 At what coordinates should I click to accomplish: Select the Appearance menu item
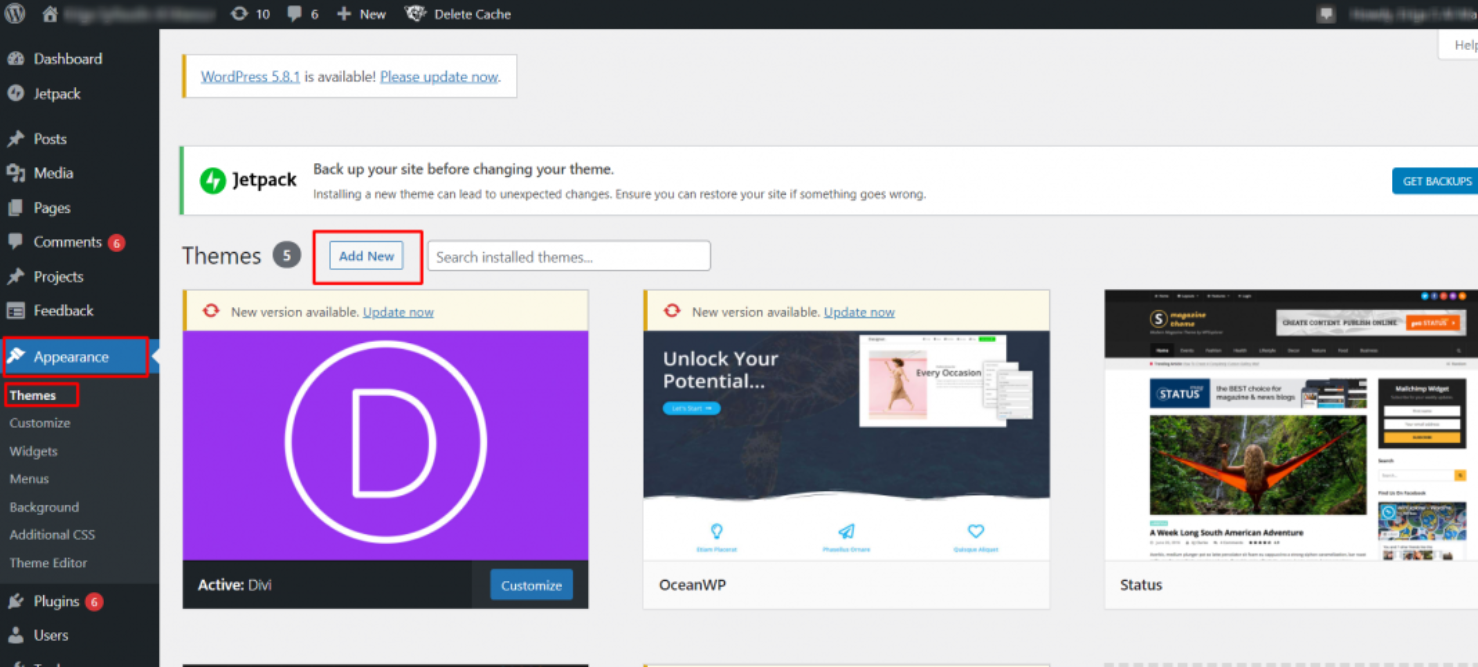(74, 357)
